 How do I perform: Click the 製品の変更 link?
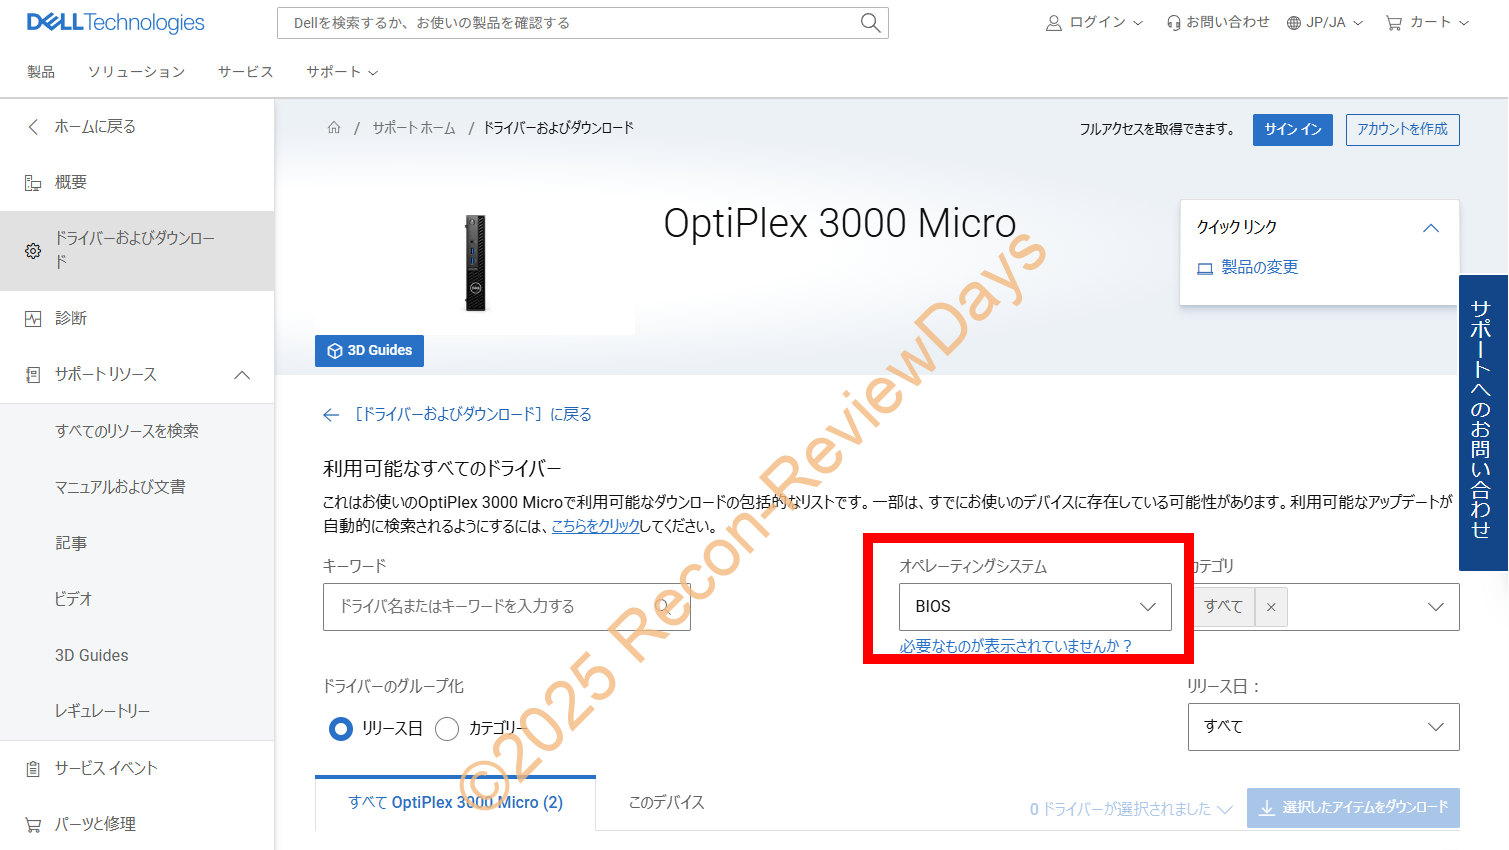click(x=1259, y=268)
